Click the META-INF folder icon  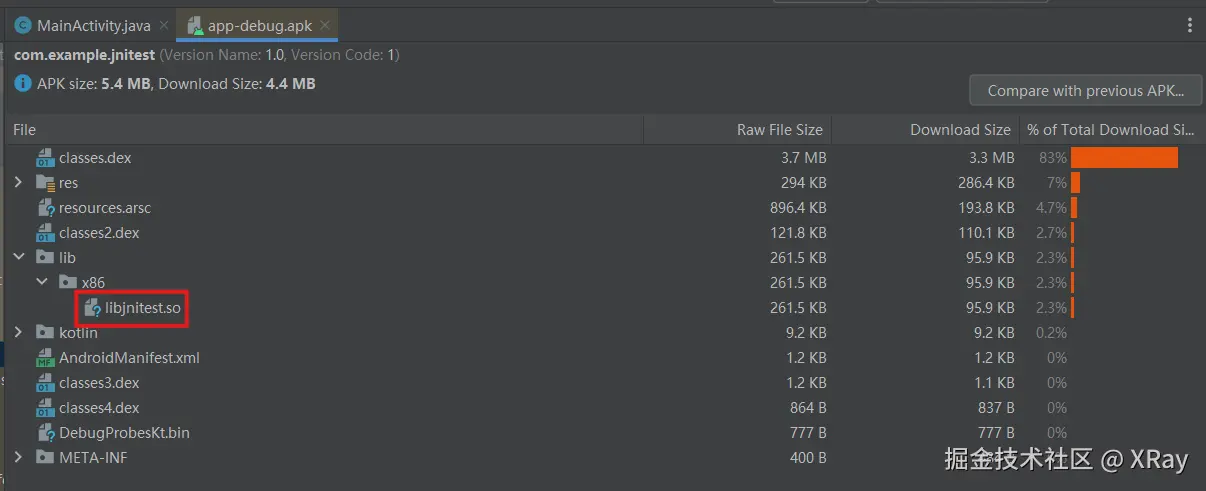point(45,458)
